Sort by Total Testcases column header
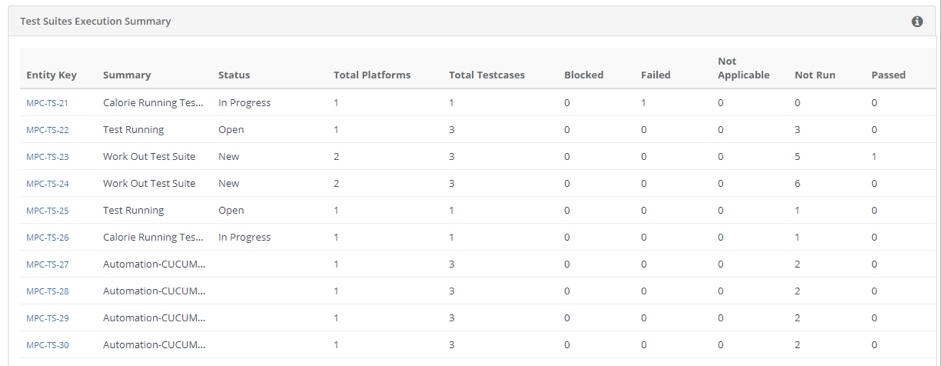The image size is (941, 366). (x=487, y=75)
